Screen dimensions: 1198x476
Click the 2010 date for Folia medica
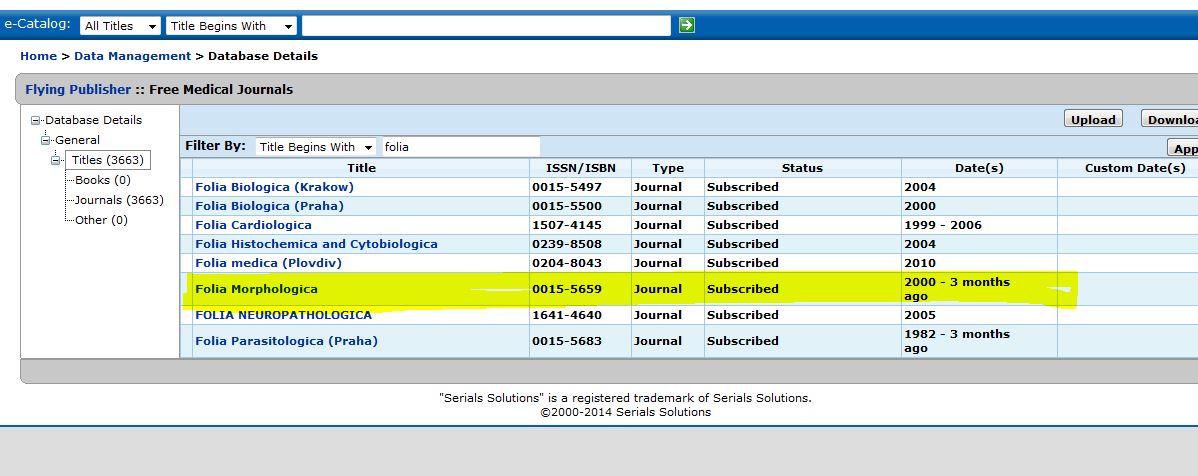coord(919,263)
